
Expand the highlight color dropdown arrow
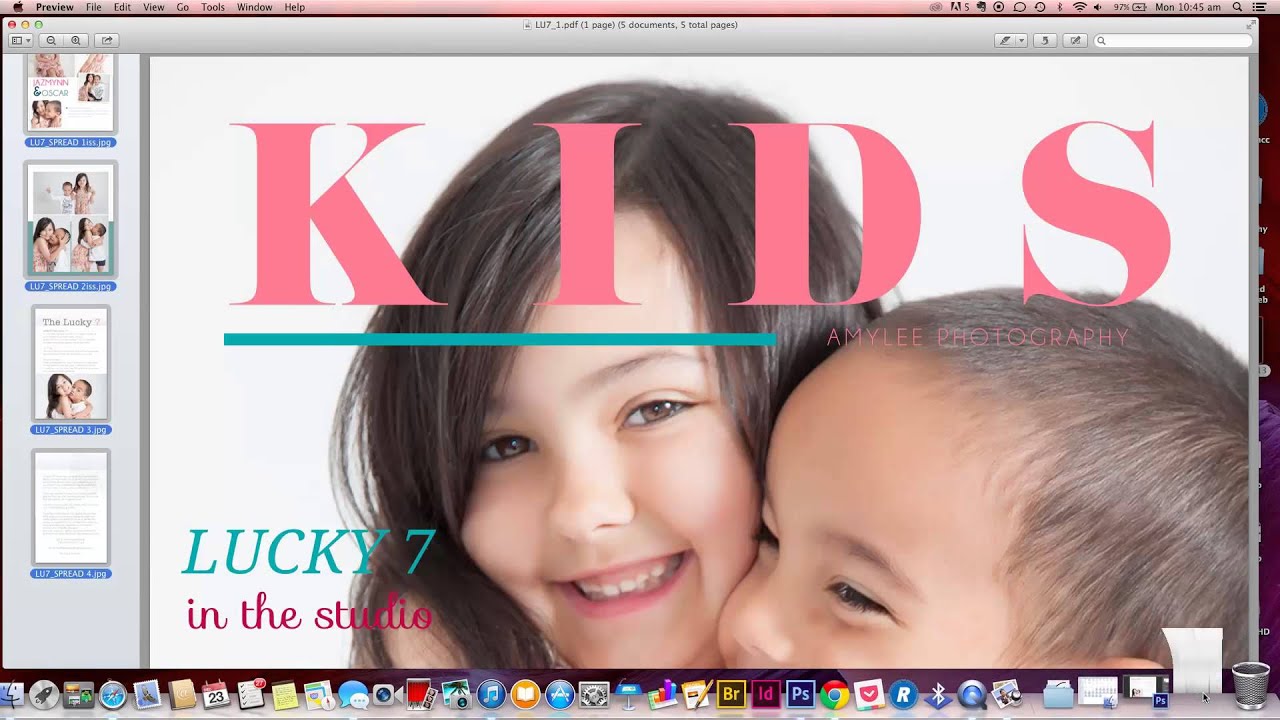pos(1021,41)
